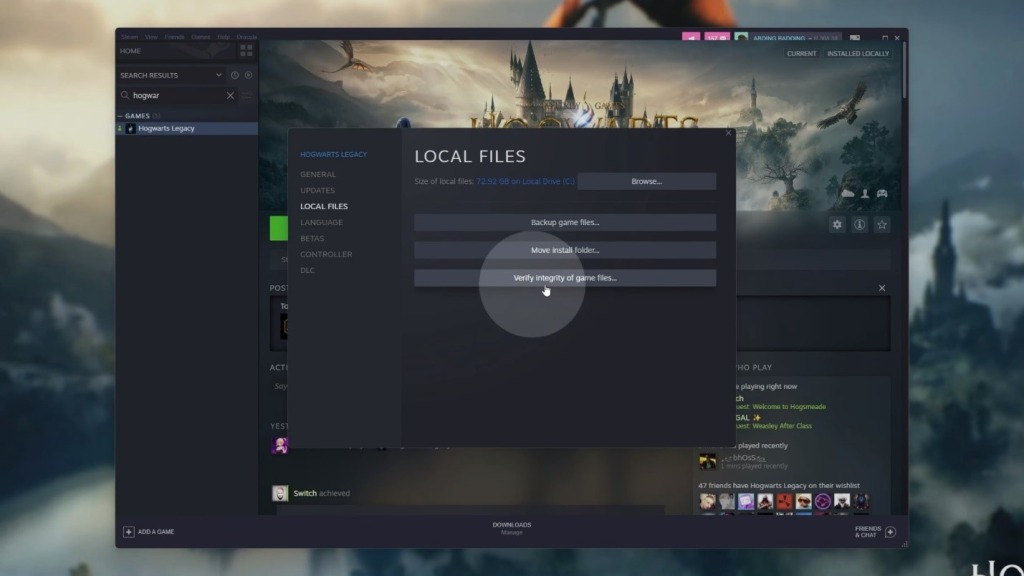The image size is (1024, 576).
Task: Collapse the GAMES category
Action: click(120, 116)
